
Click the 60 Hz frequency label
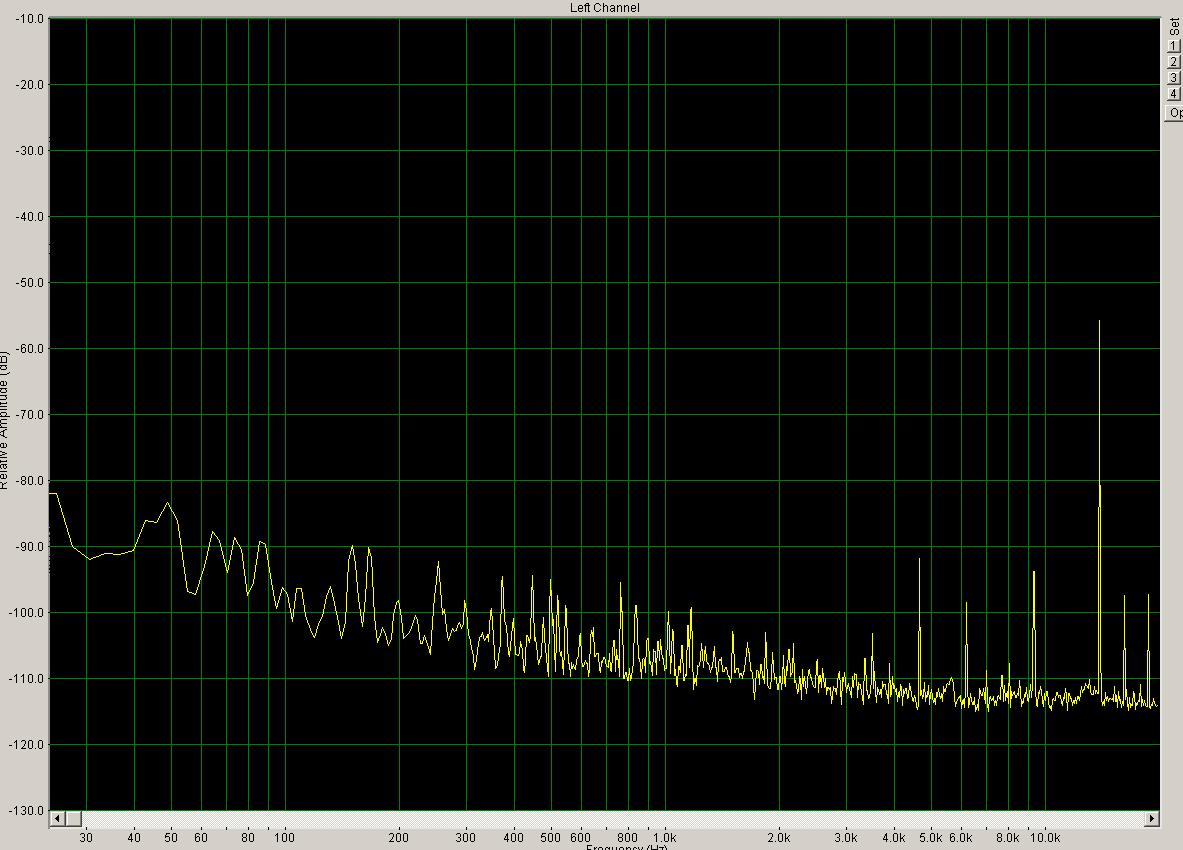[201, 837]
